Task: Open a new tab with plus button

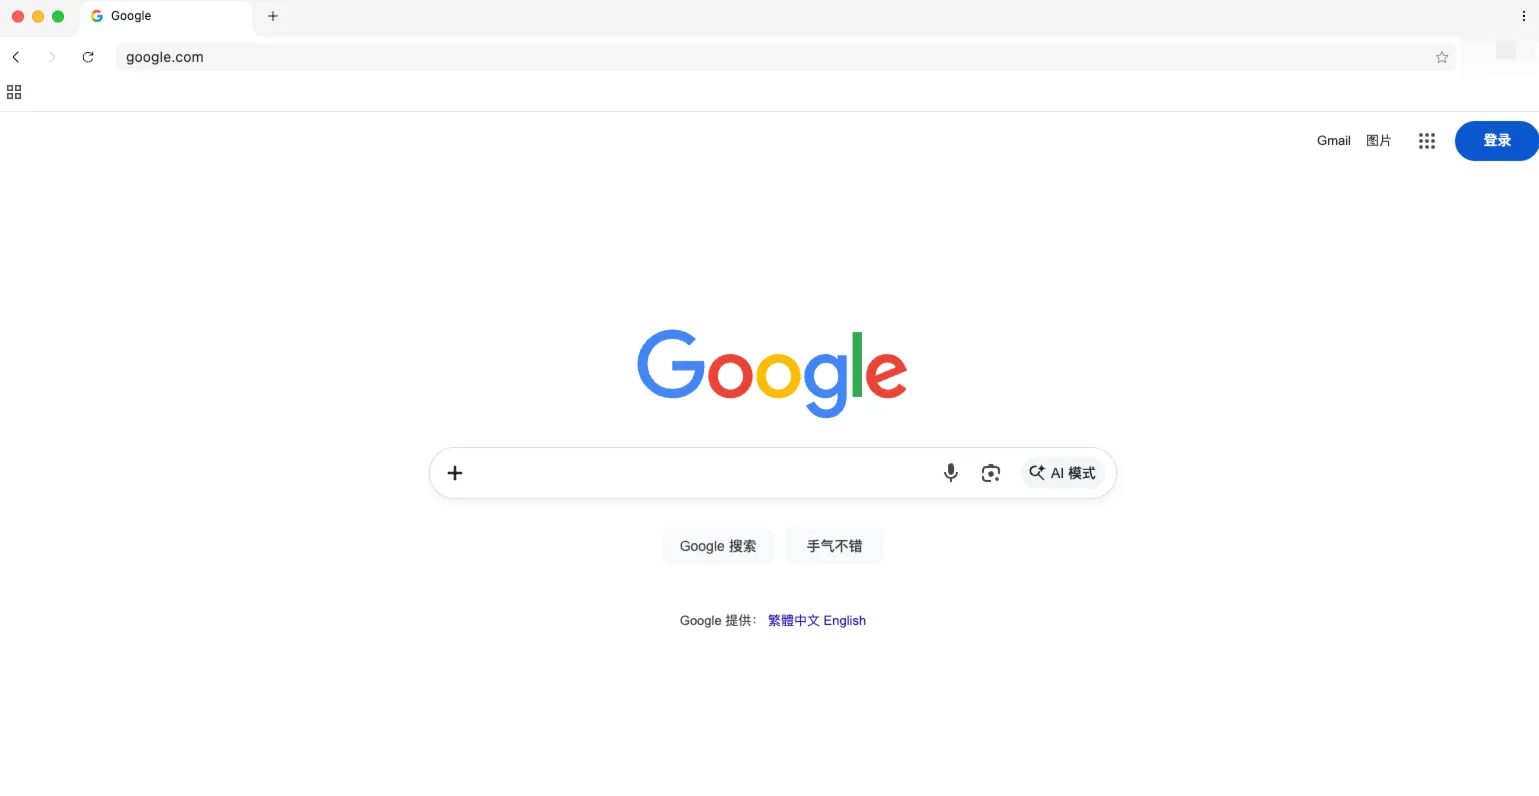Action: tap(273, 16)
